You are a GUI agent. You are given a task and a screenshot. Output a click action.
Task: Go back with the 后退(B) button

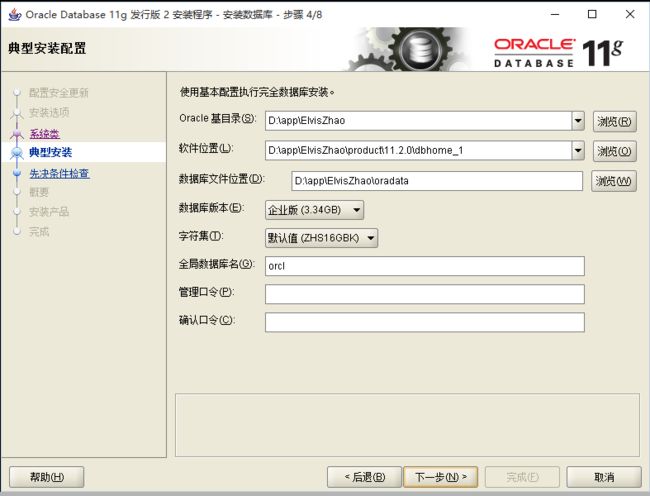click(x=364, y=477)
